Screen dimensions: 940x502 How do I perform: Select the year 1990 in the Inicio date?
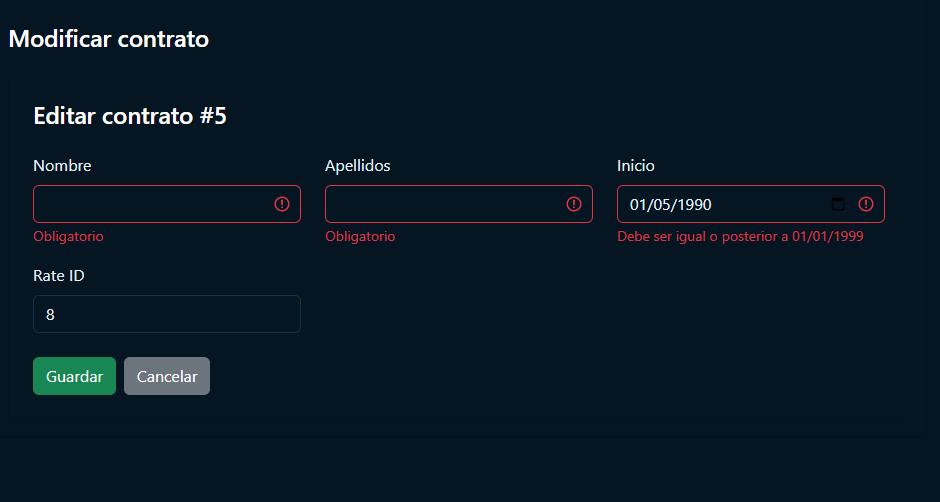pyautogui.click(x=694, y=205)
